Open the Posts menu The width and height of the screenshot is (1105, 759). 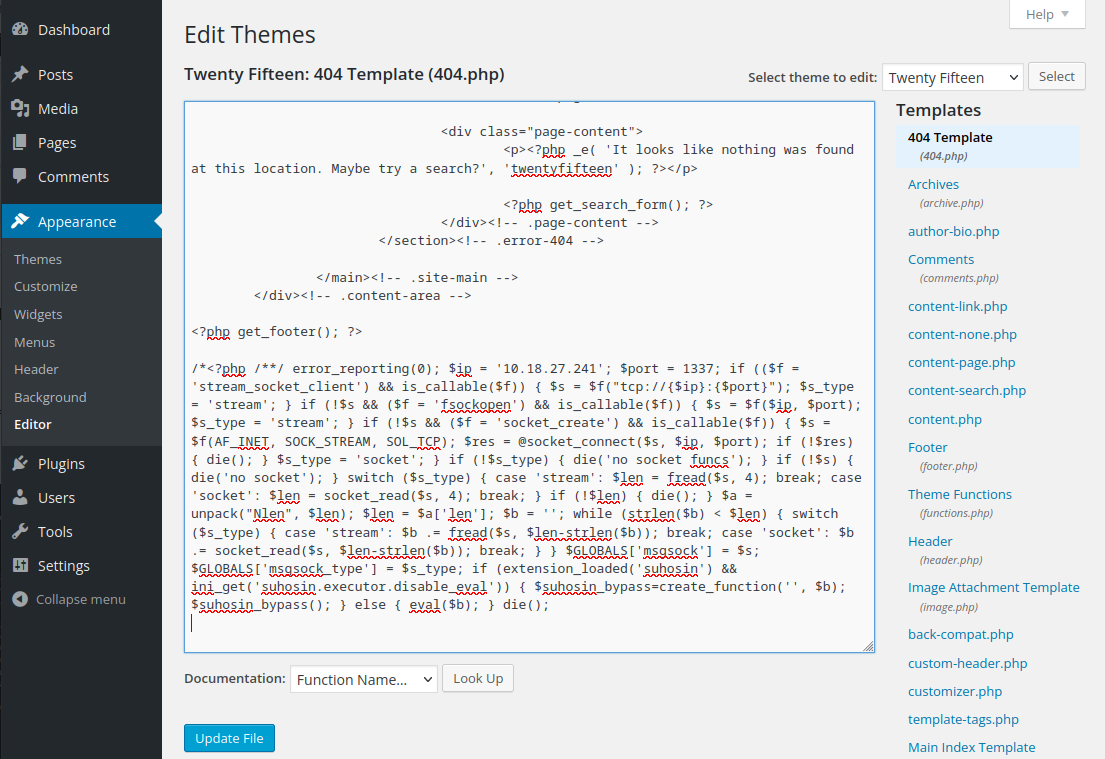click(x=56, y=75)
